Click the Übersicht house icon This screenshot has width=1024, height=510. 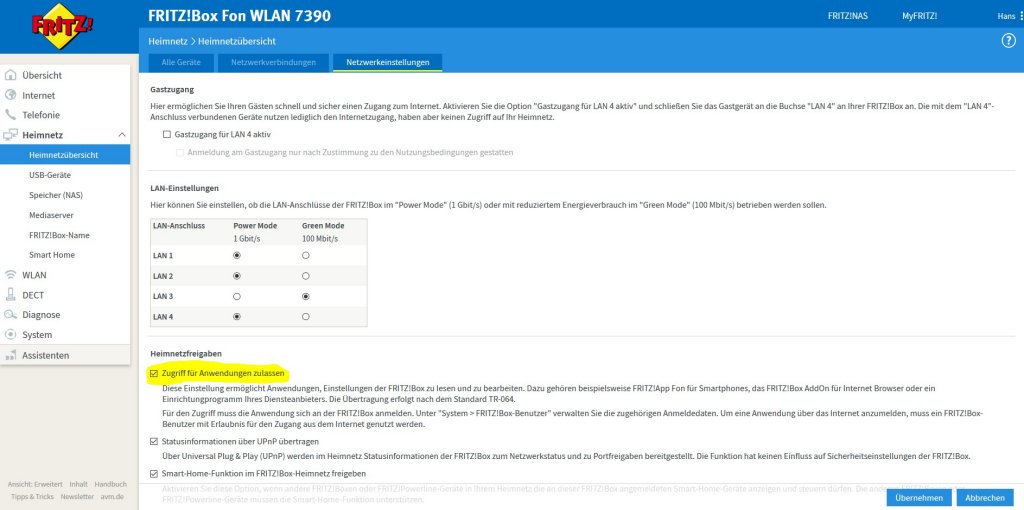click(x=11, y=75)
